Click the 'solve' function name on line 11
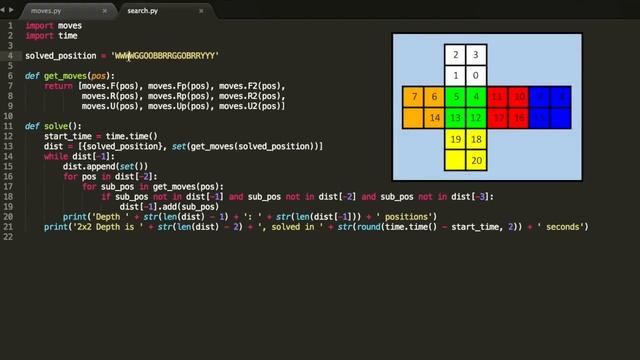This screenshot has height=360, width=640. 56,126
